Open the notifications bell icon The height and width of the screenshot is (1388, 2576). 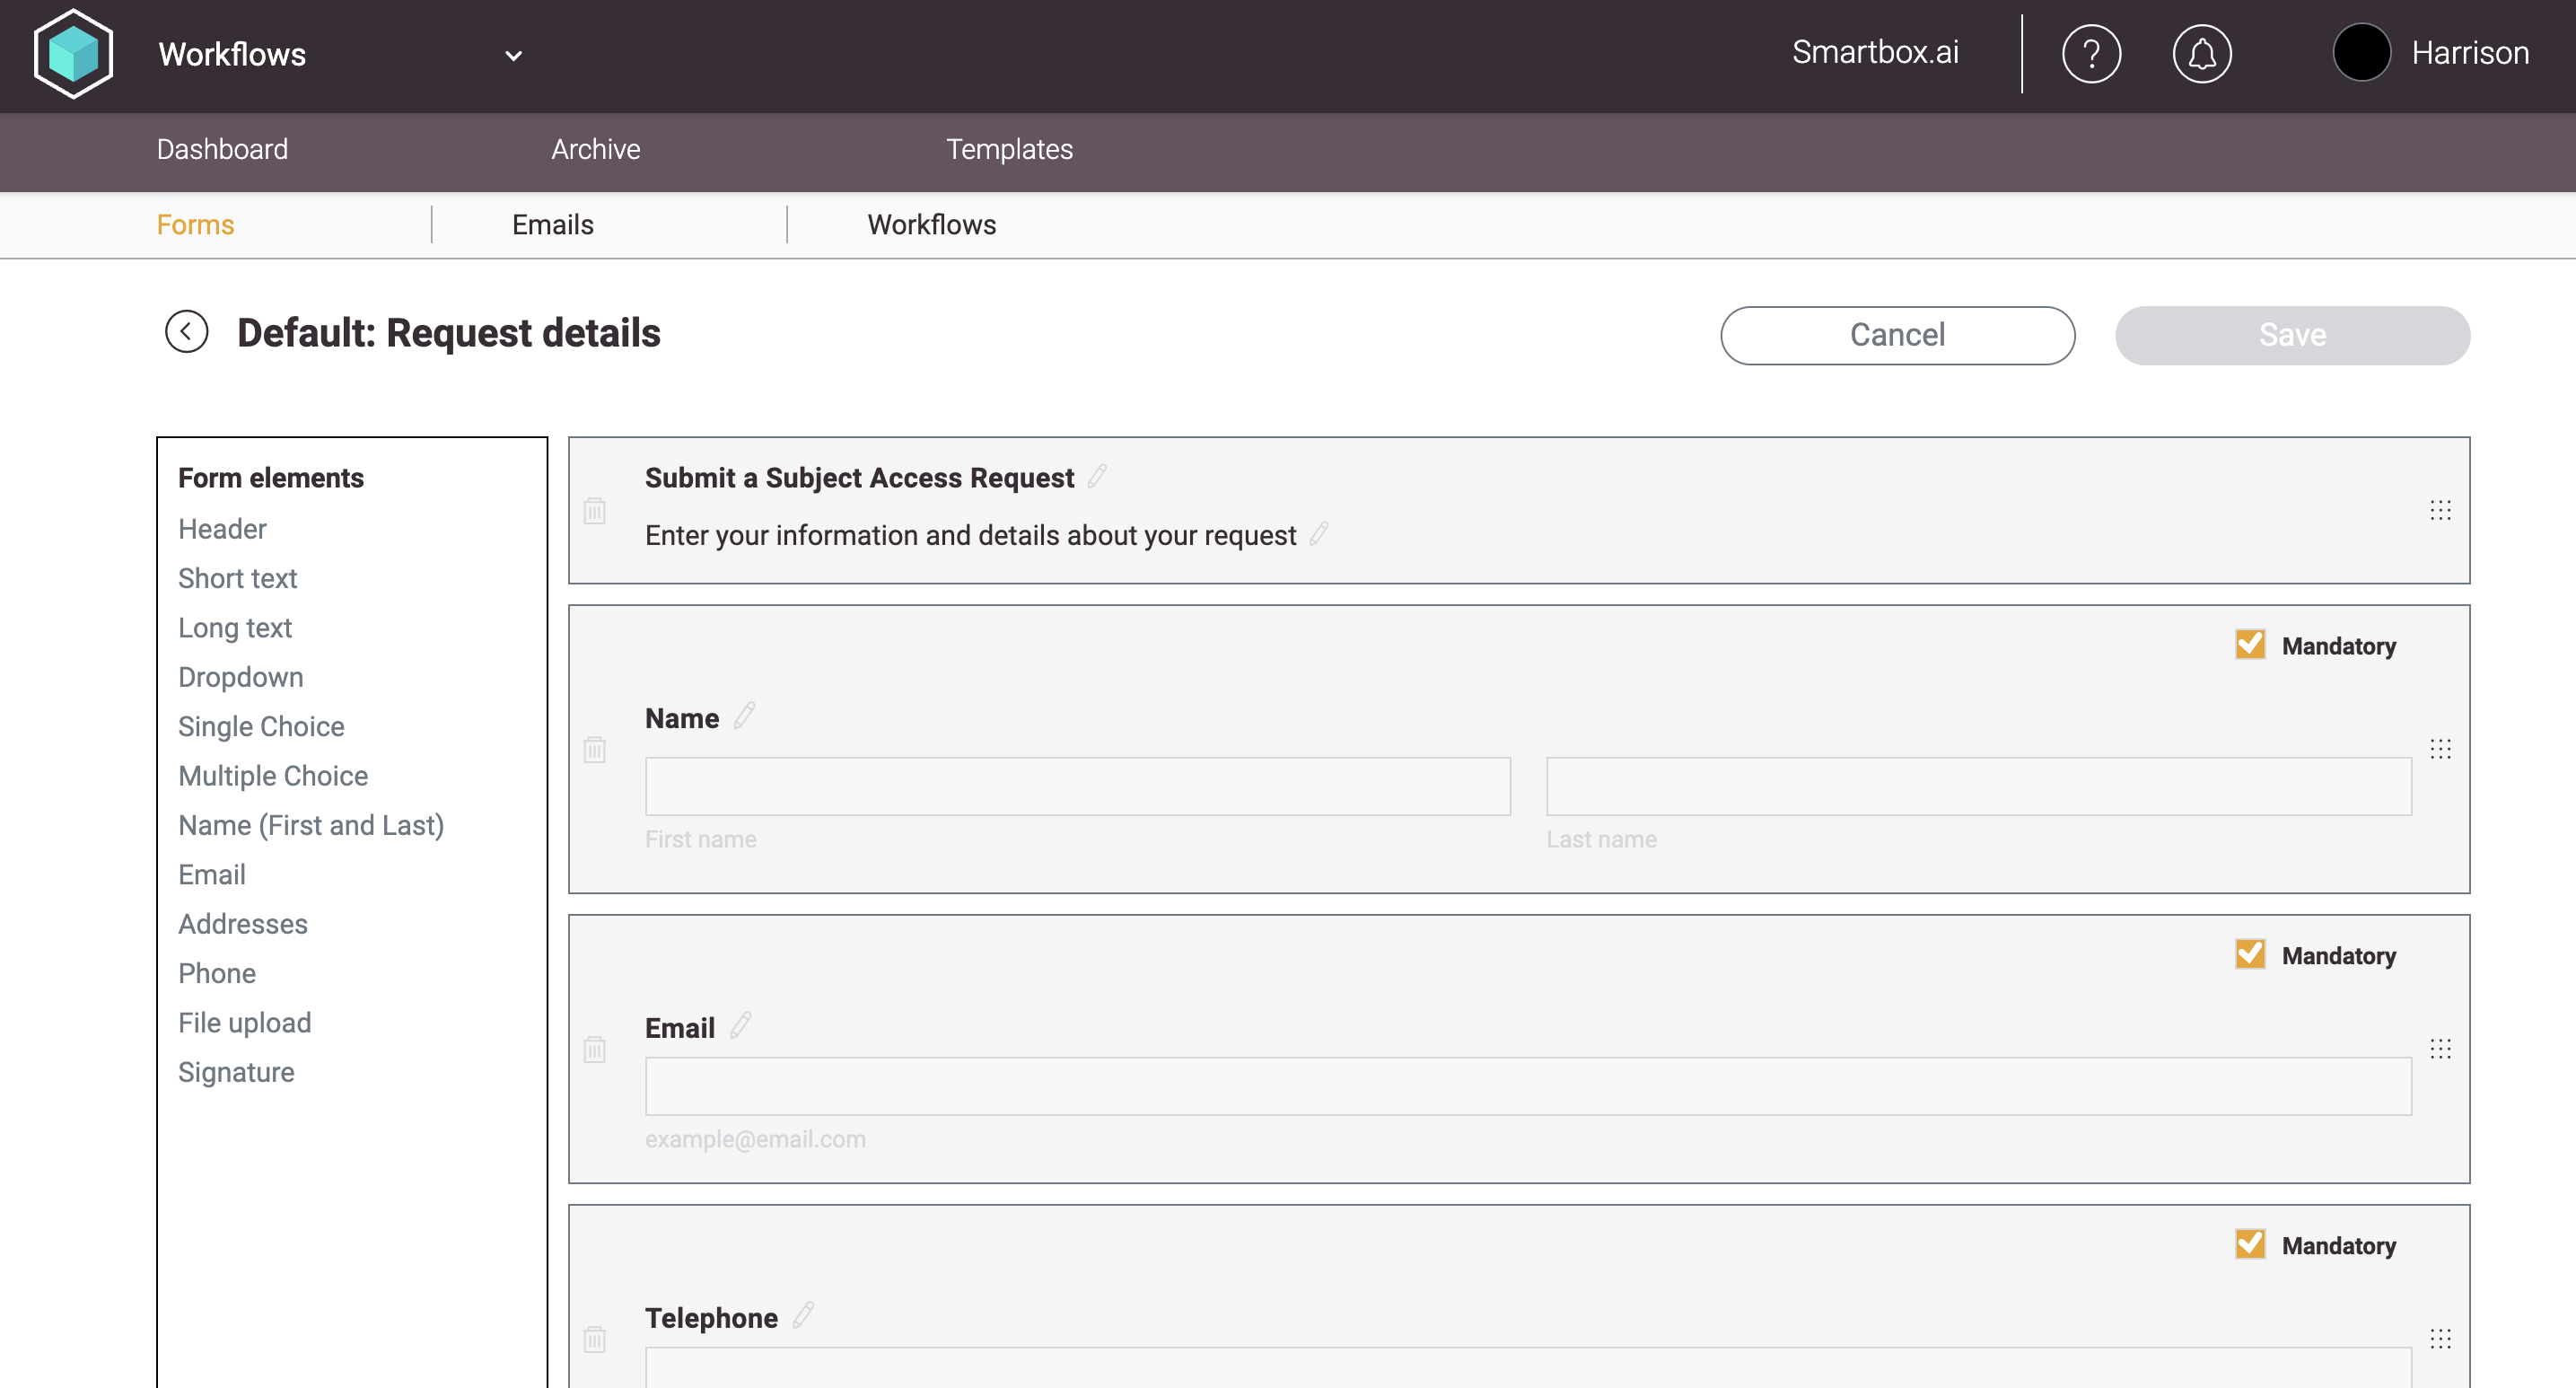(2201, 54)
